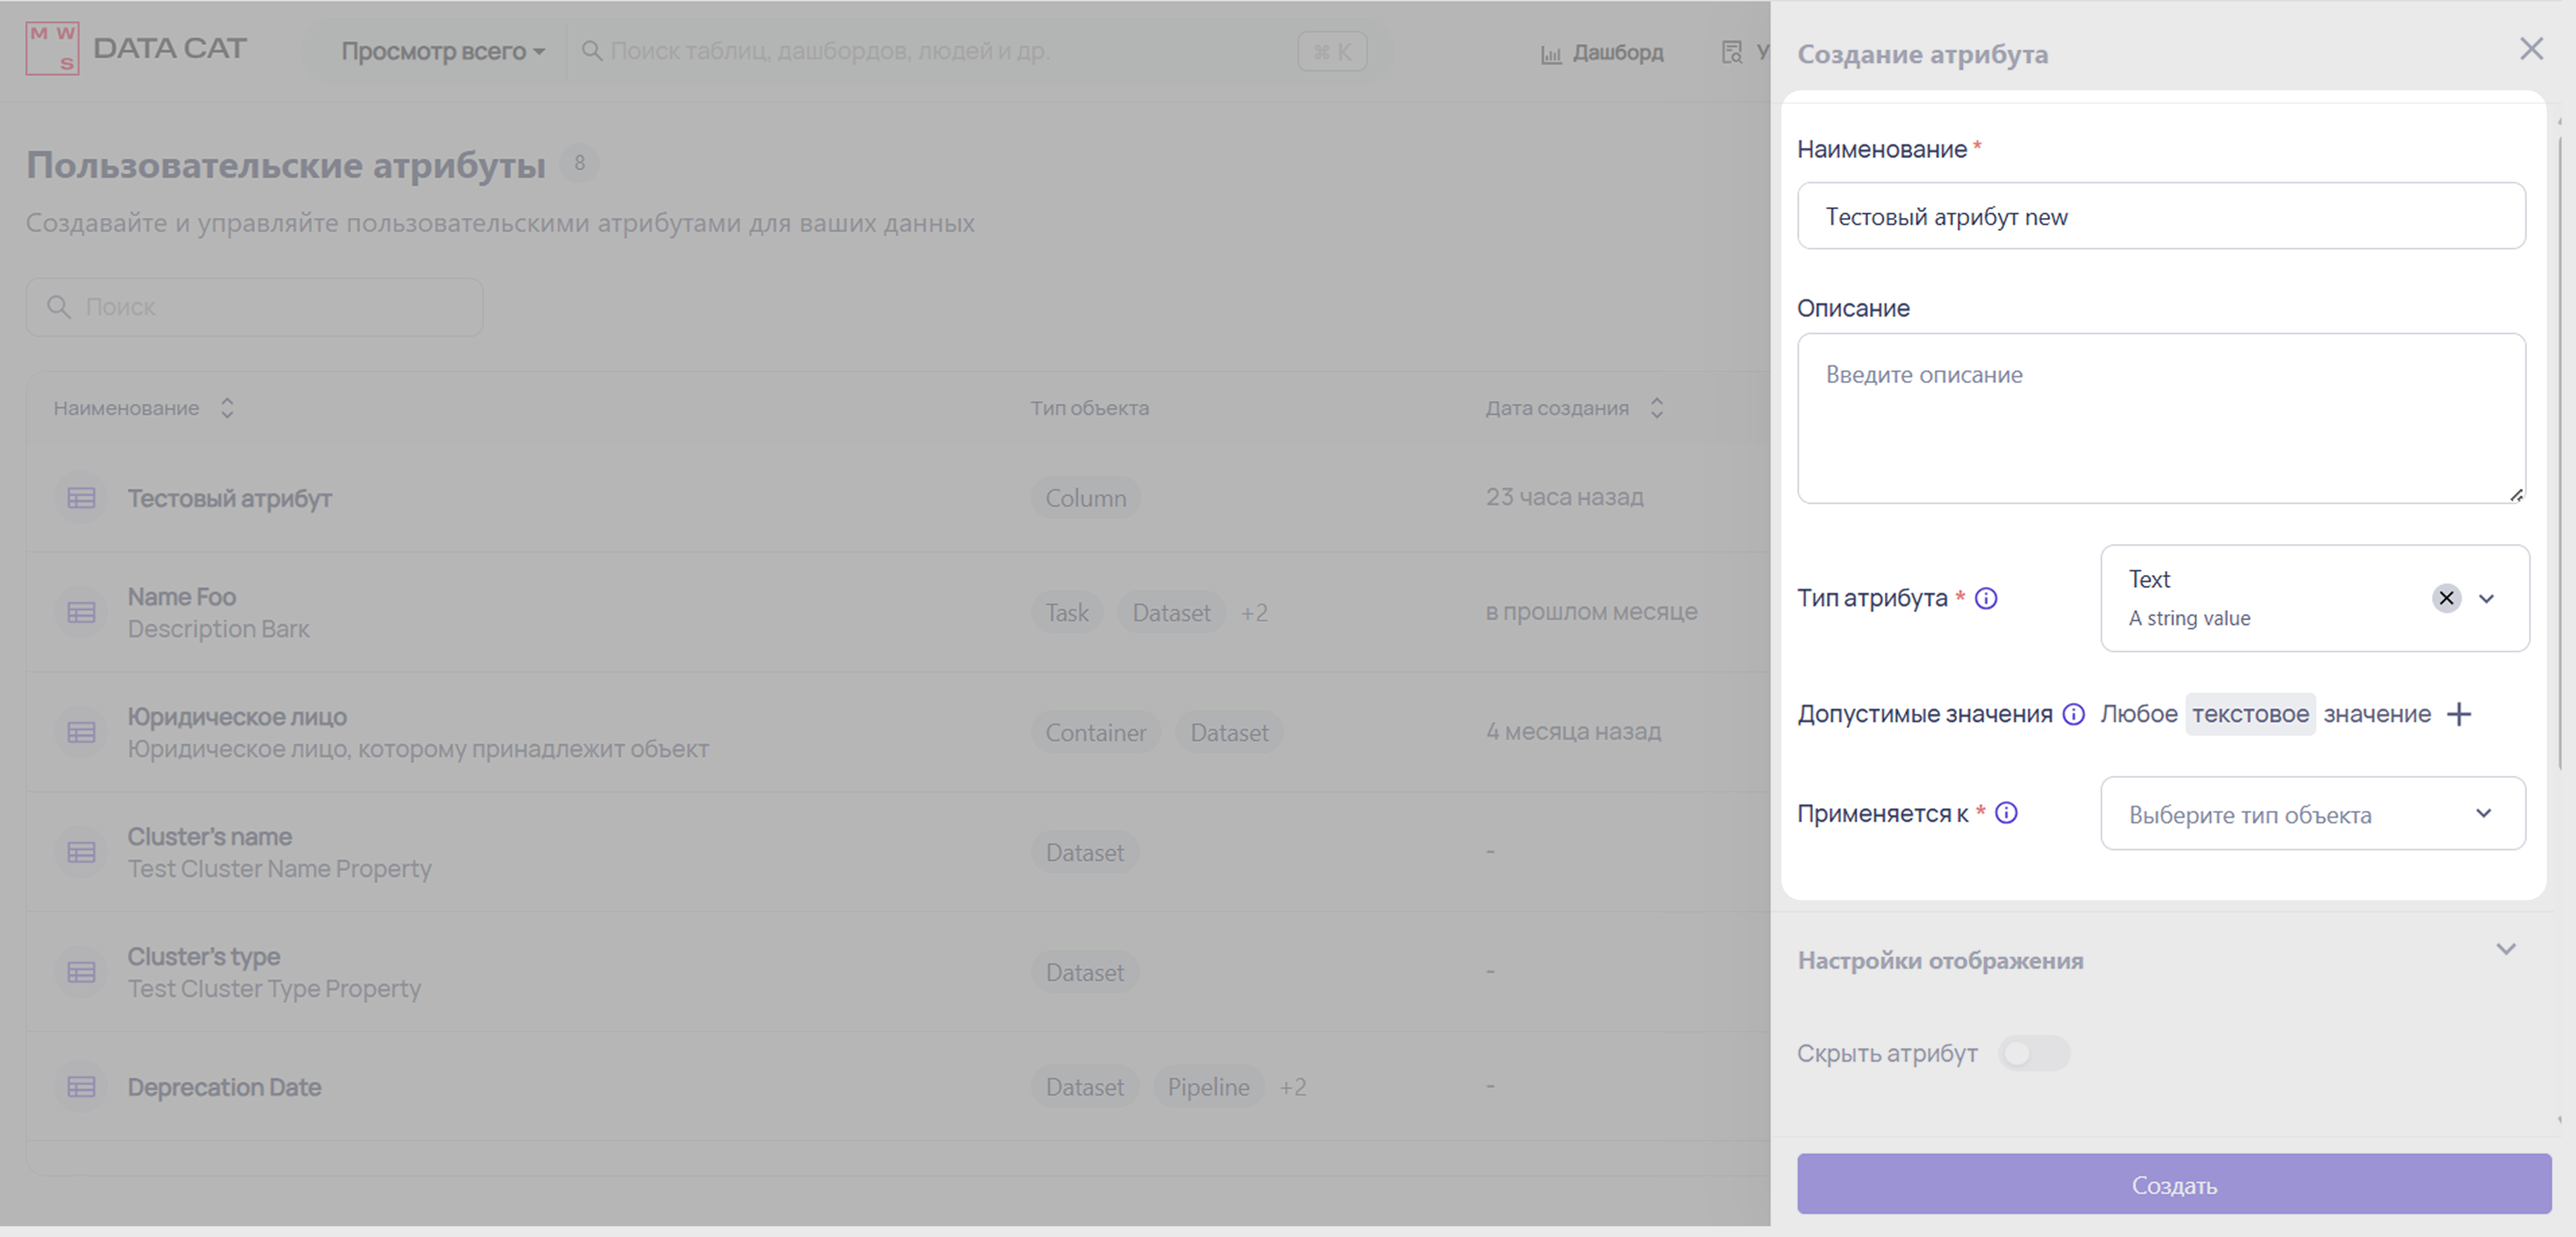Click the info icon beside Применяется к
This screenshot has height=1237, width=2576.
pyautogui.click(x=2006, y=813)
